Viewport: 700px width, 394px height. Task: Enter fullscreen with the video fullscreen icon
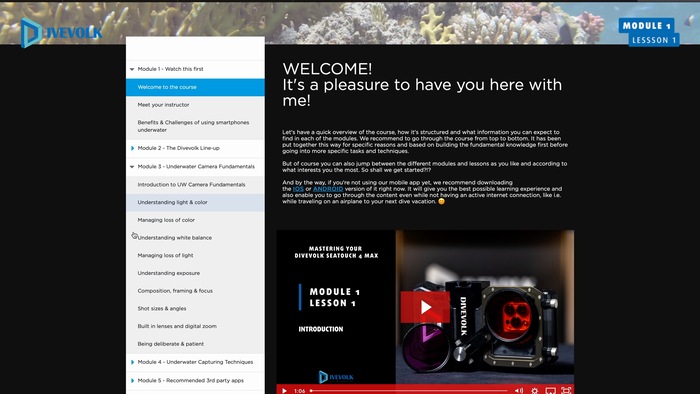click(x=566, y=391)
